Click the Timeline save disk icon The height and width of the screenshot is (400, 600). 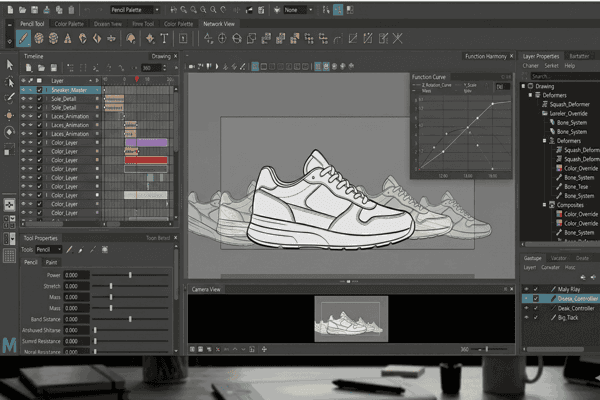[54, 68]
